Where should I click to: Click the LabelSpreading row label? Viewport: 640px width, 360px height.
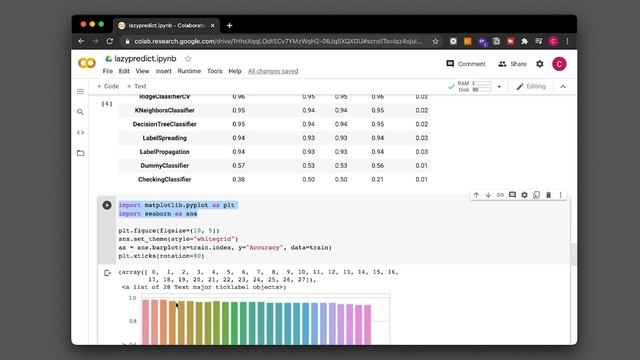point(164,138)
